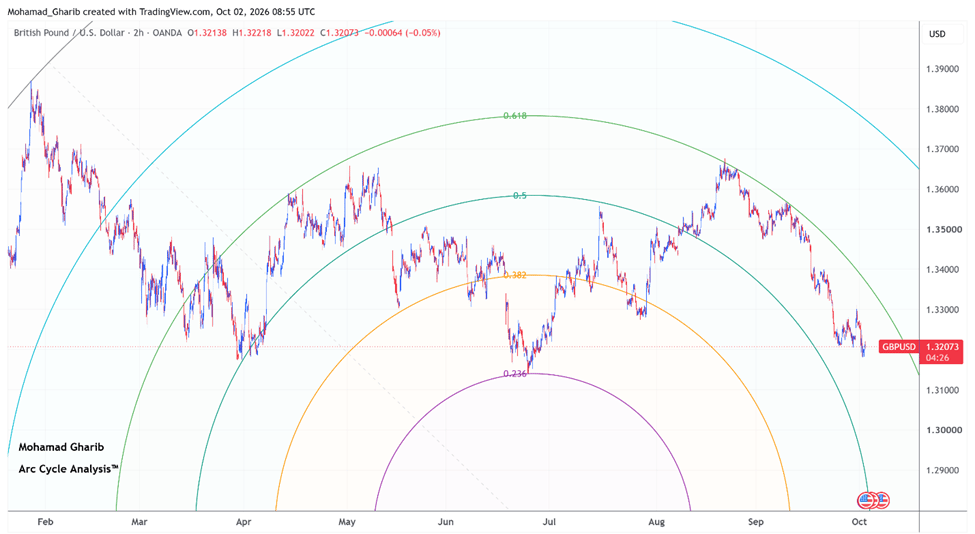Select the 0.618 Fibonacci arc label
The image size is (975, 534).
click(515, 116)
